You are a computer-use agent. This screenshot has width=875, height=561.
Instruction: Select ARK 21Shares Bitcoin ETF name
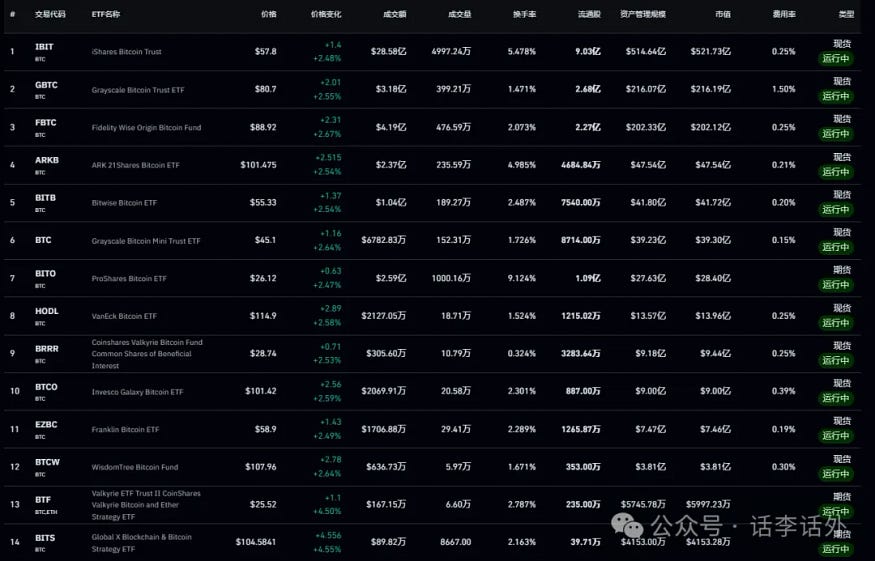click(x=136, y=165)
